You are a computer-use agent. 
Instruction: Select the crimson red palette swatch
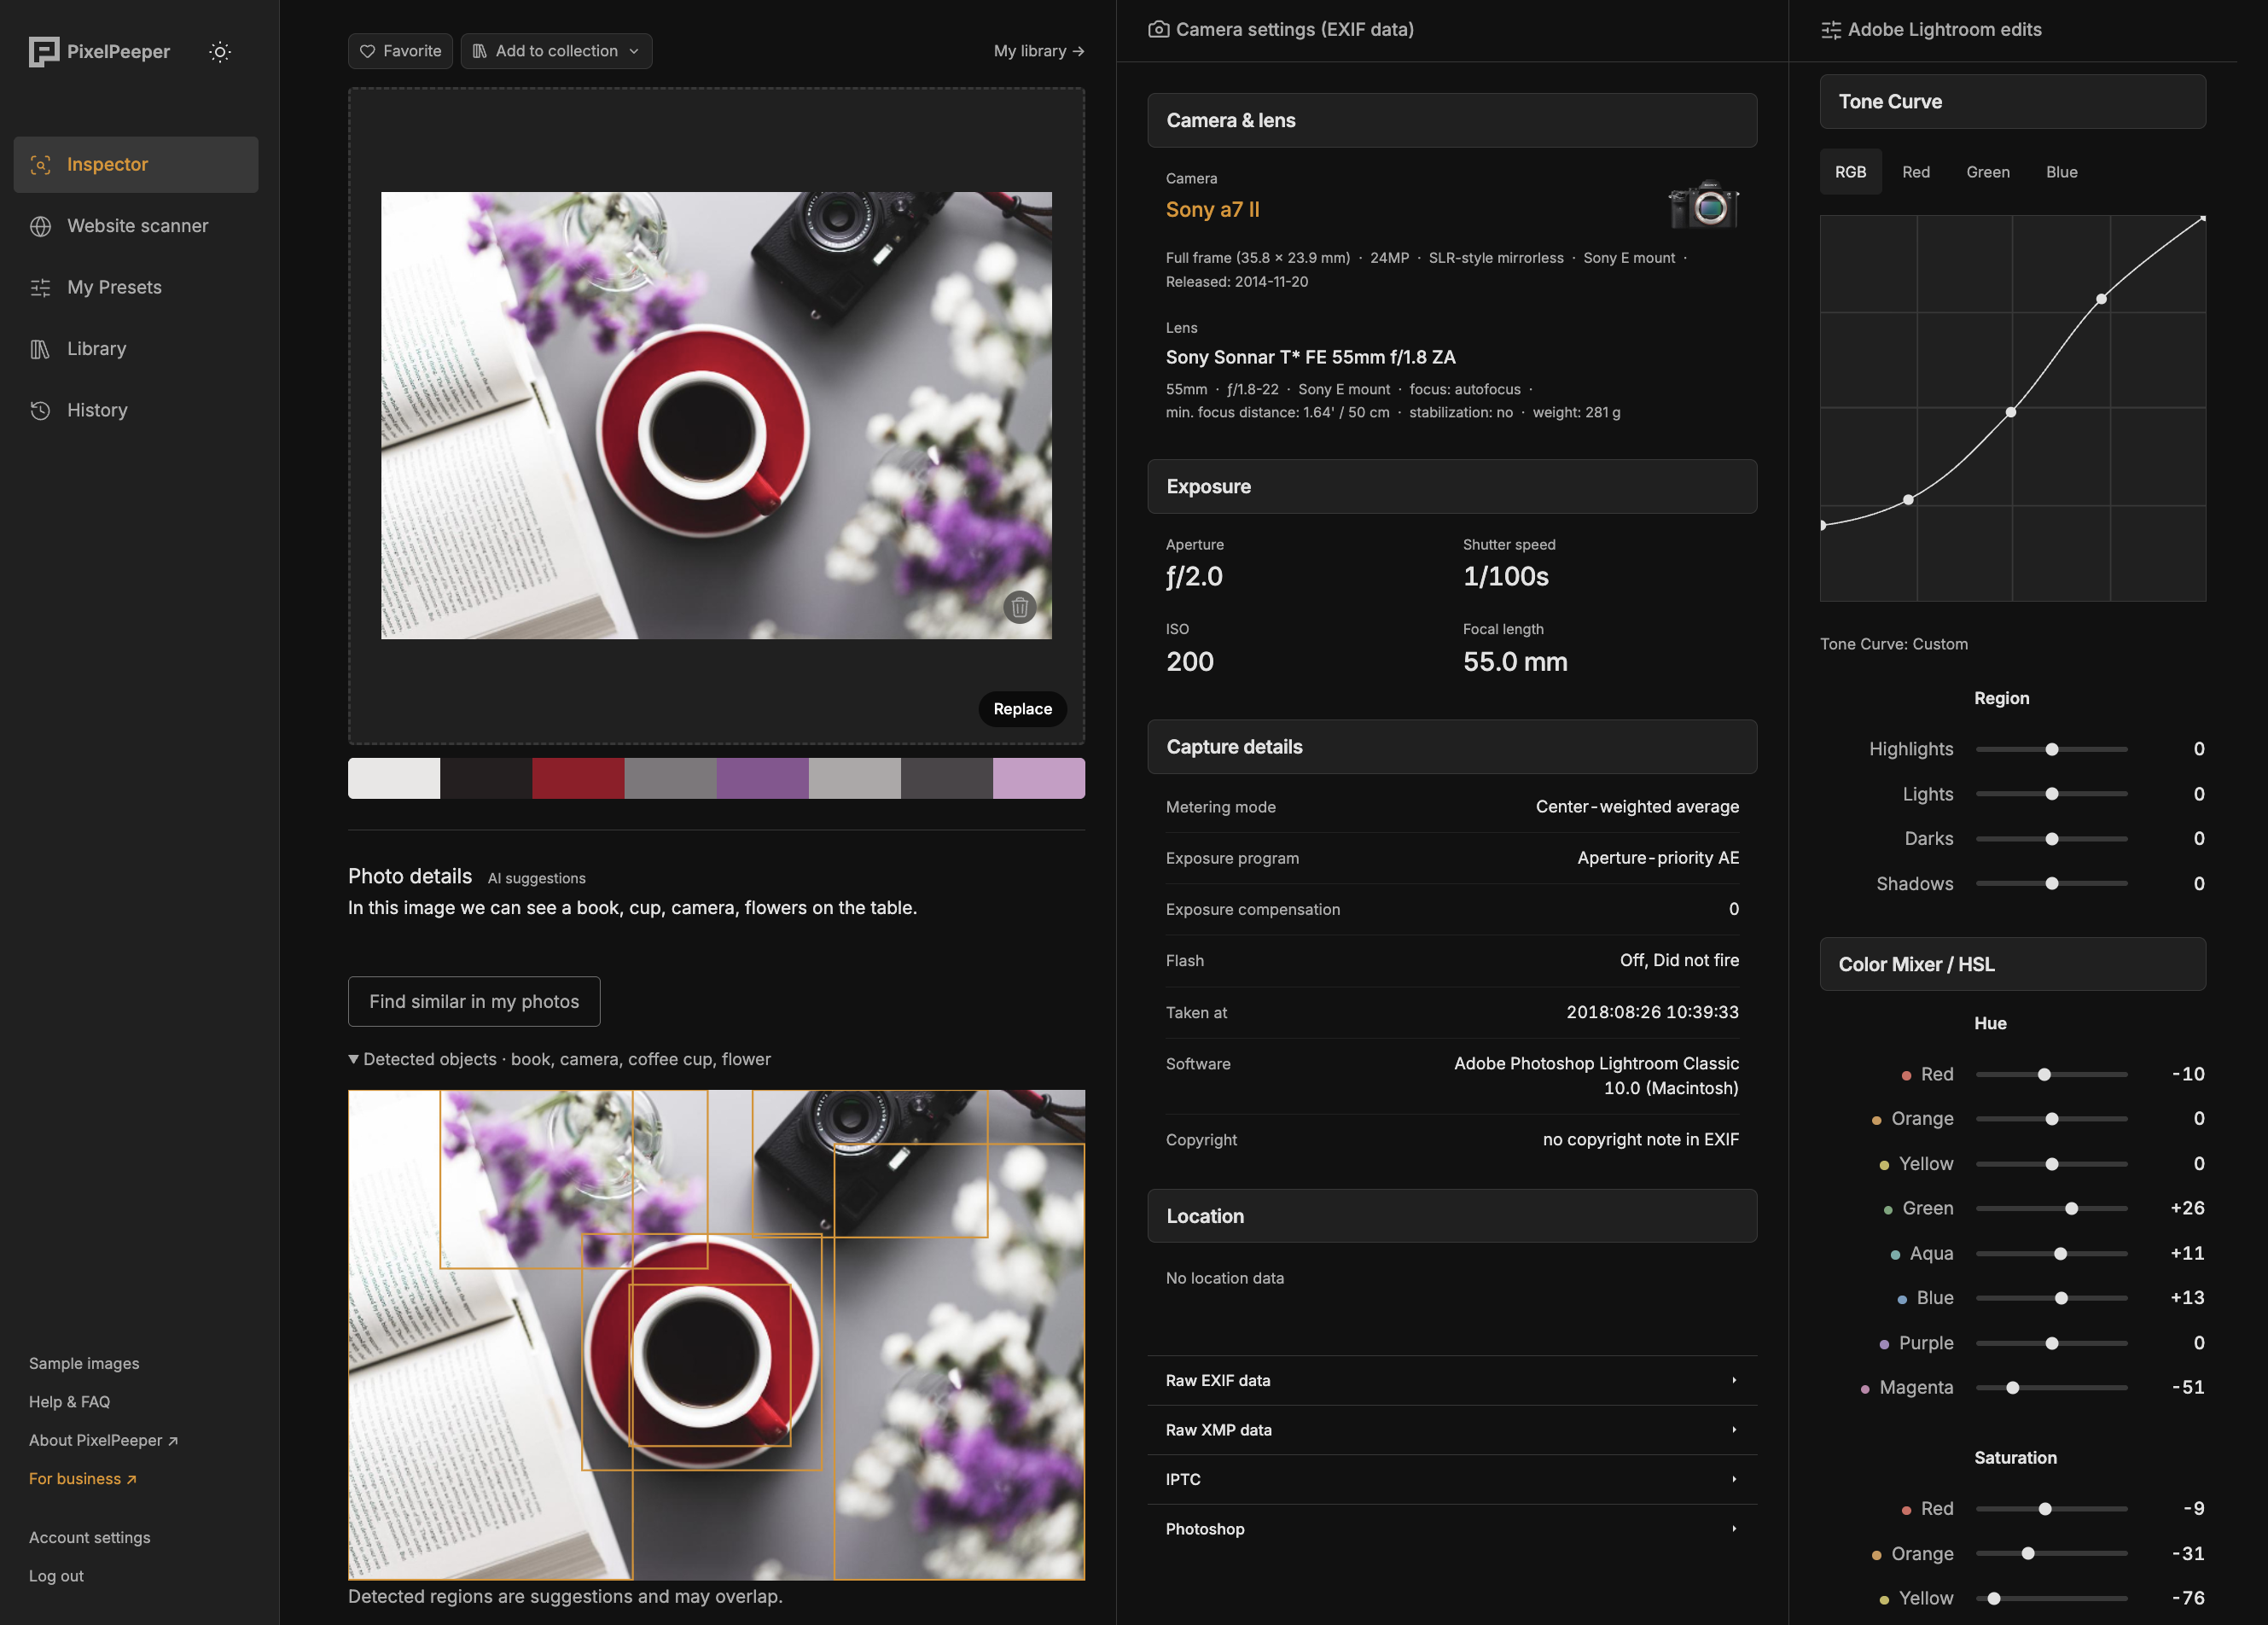(578, 778)
